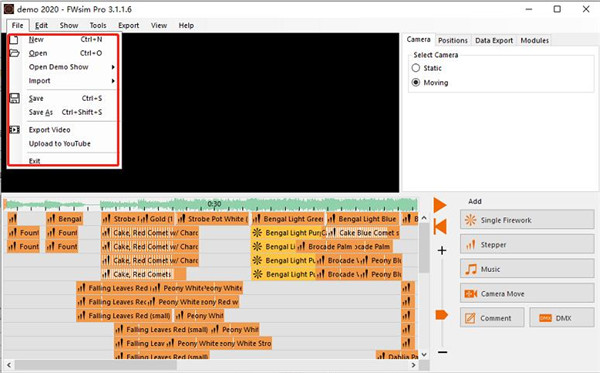The width and height of the screenshot is (600, 373).
Task: Open the Show menu
Action: [x=69, y=25]
